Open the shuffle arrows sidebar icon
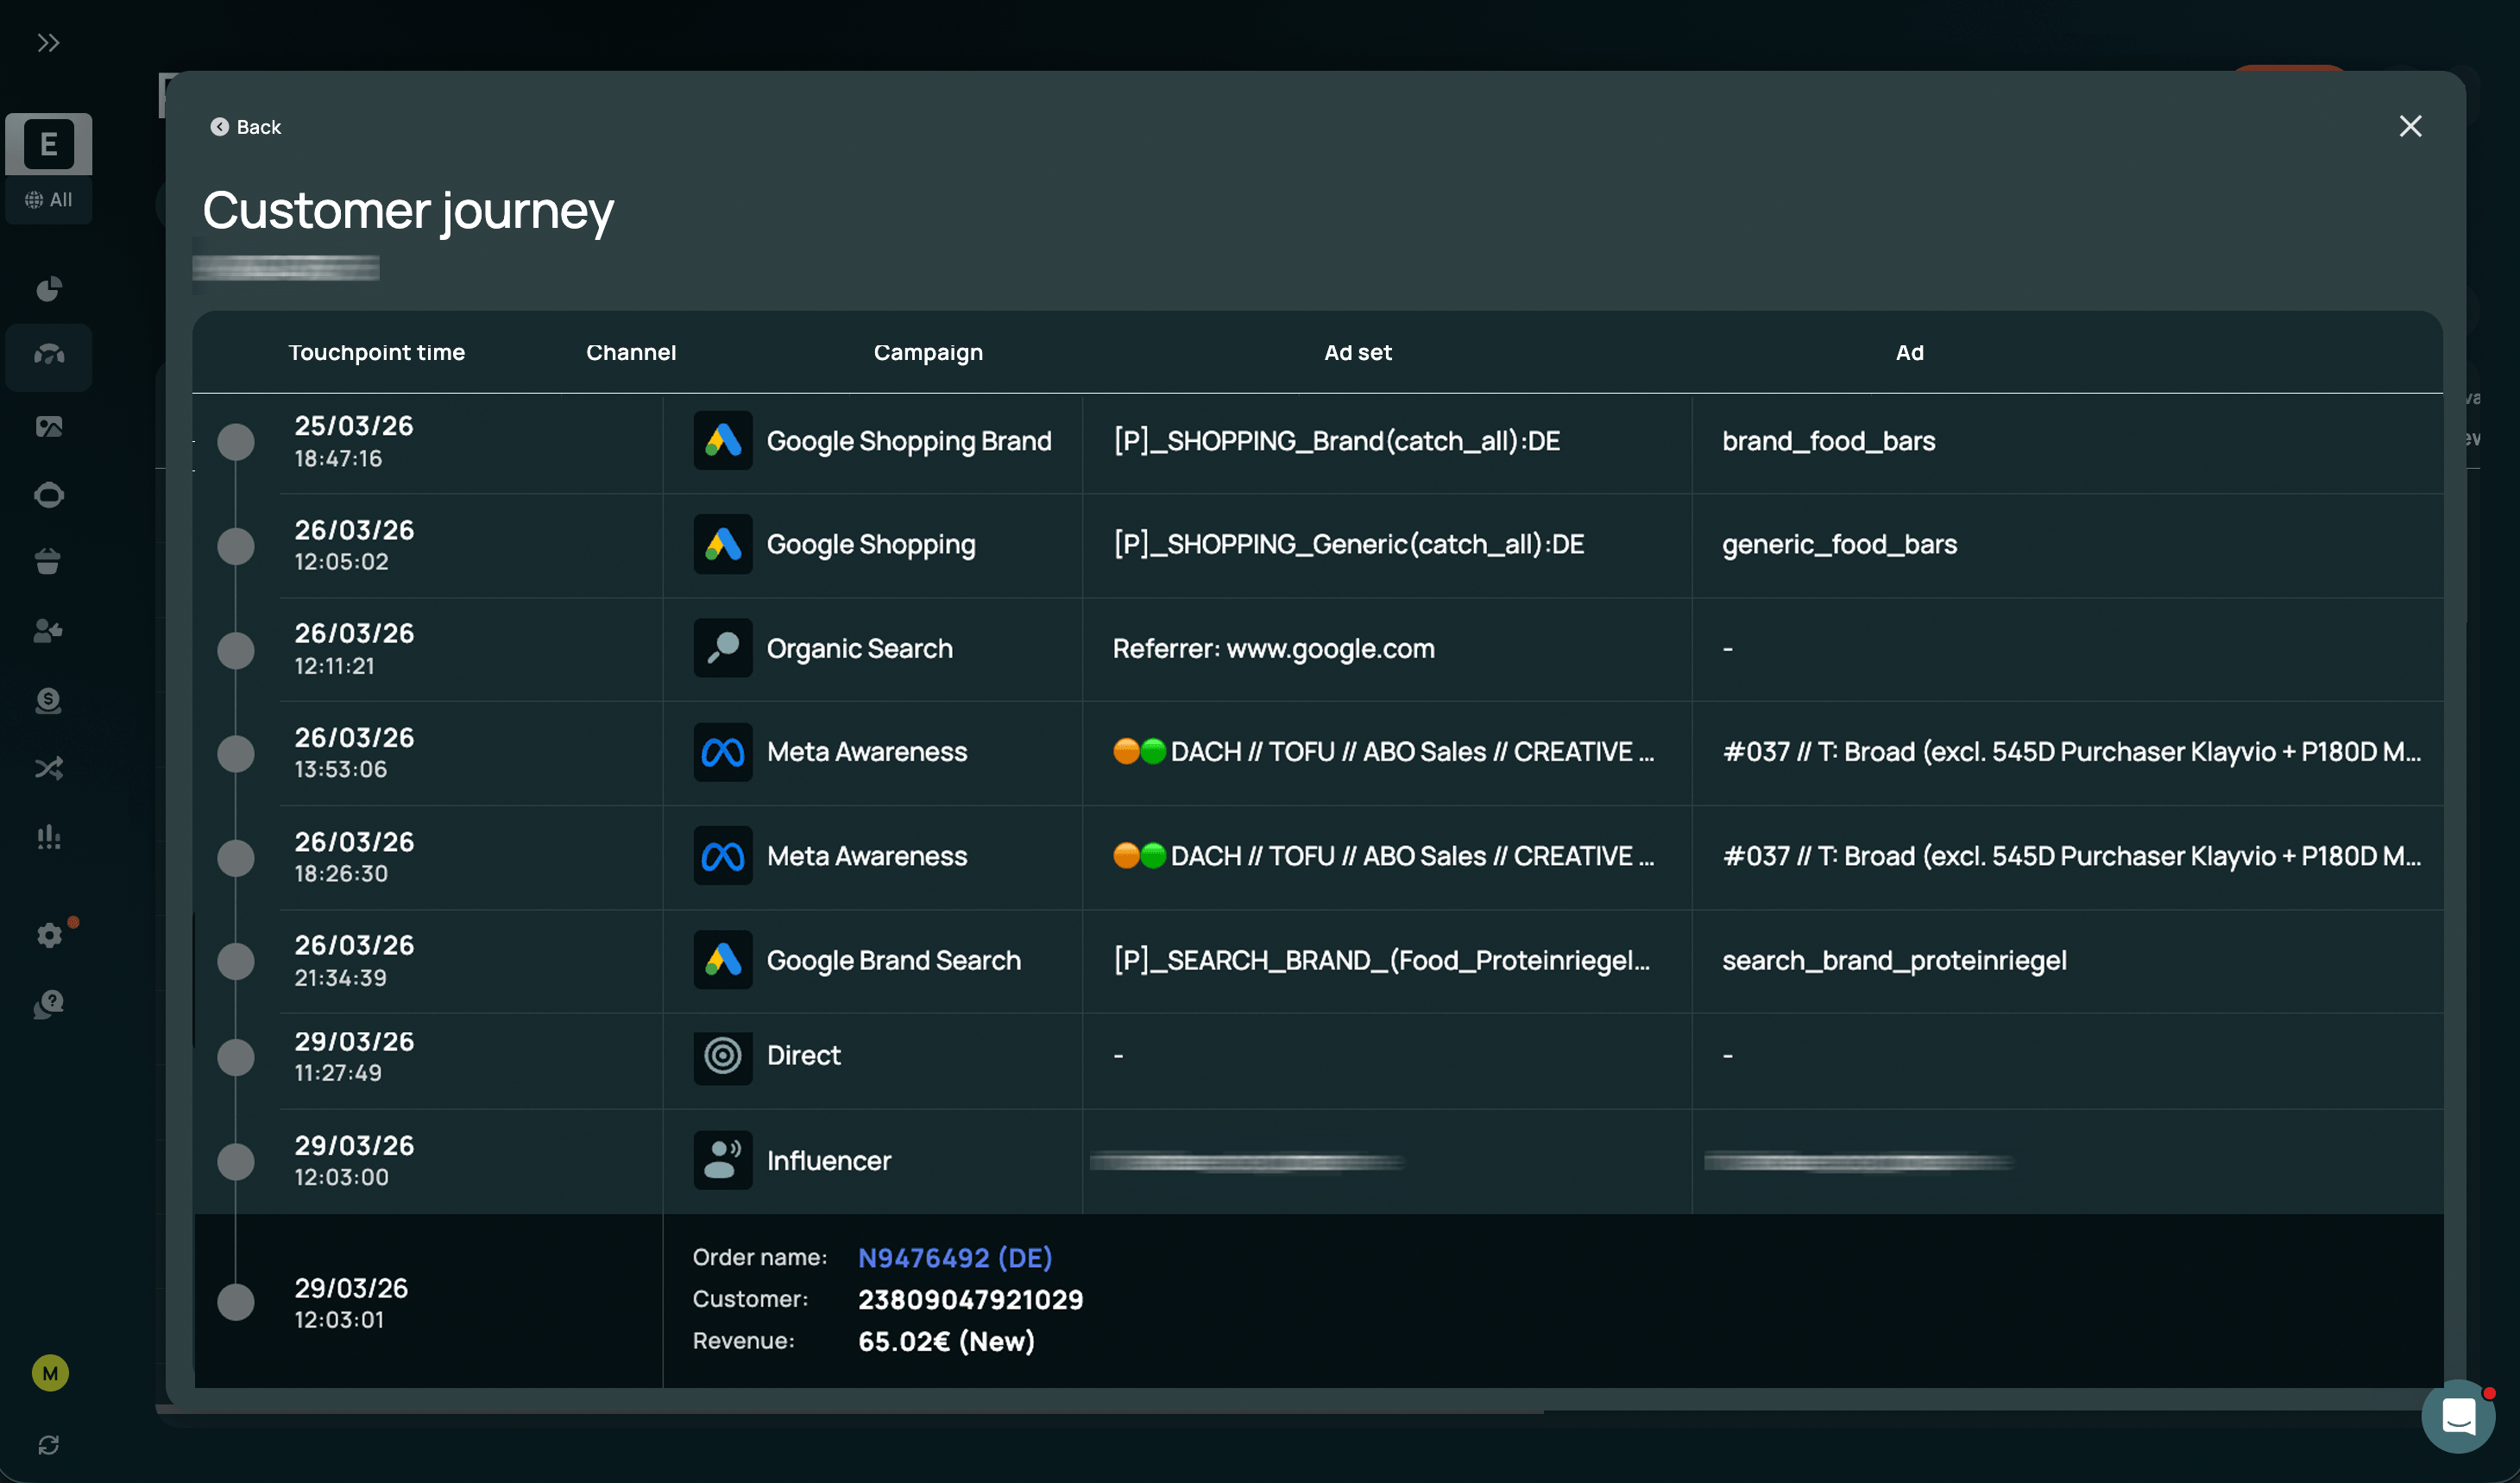The image size is (2520, 1483). [48, 768]
